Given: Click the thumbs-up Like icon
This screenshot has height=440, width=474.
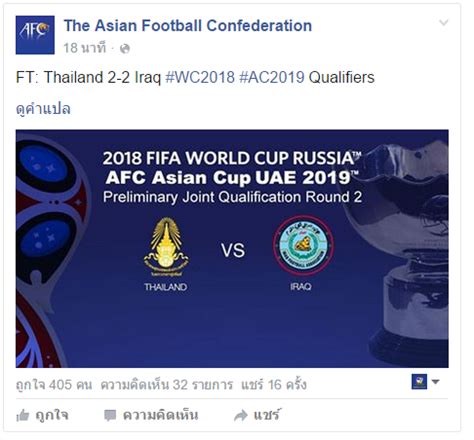Looking at the screenshot, I should click(23, 415).
